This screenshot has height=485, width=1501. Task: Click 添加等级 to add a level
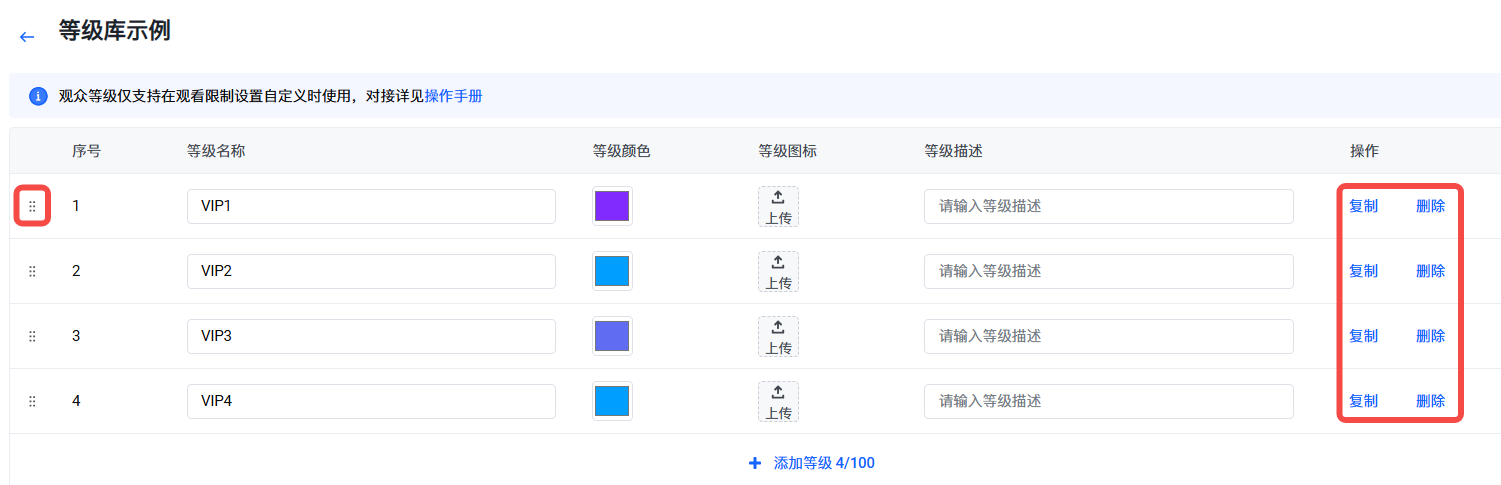tap(812, 463)
